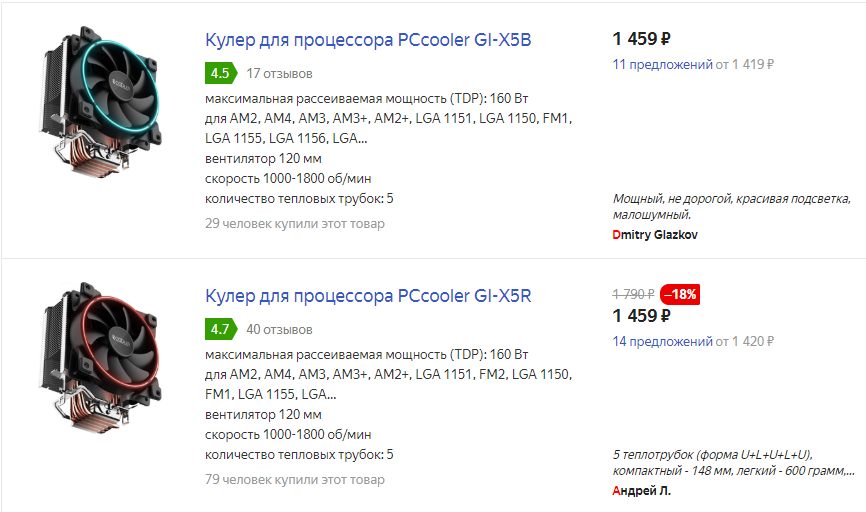Click the green 4.7 rating badge
The image size is (866, 512).
pos(220,328)
